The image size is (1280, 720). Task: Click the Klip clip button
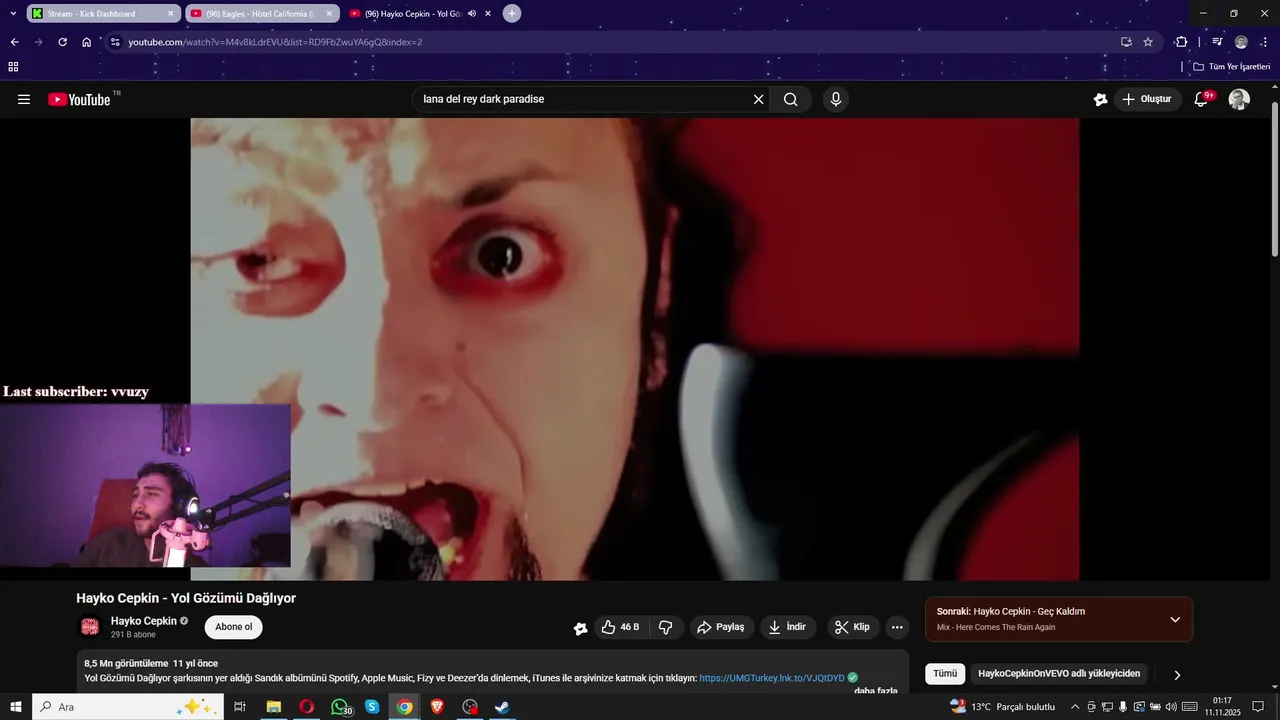pos(853,627)
